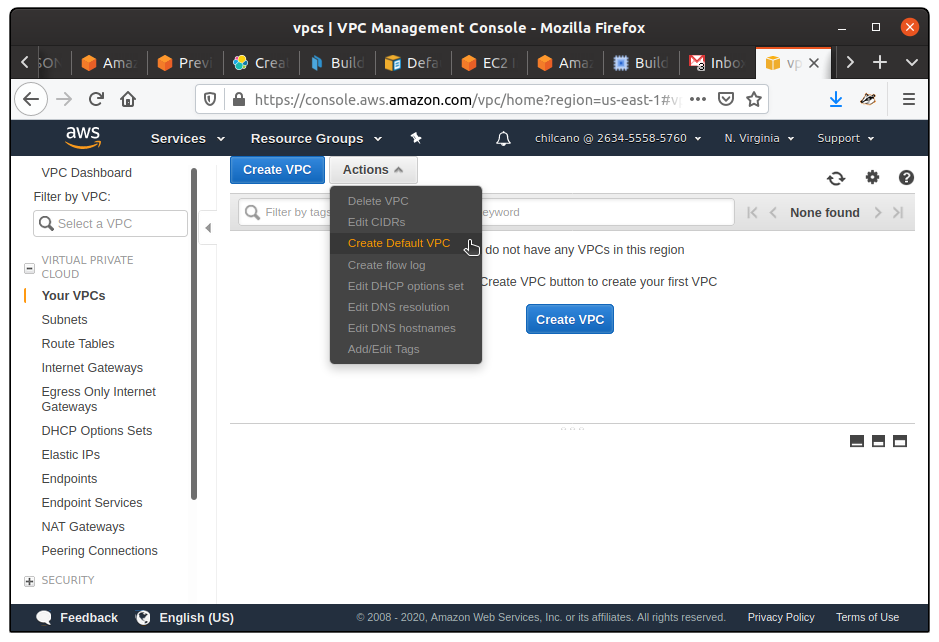The height and width of the screenshot is (642, 939).
Task: Choose Edit DHCP options set entry
Action: click(405, 286)
